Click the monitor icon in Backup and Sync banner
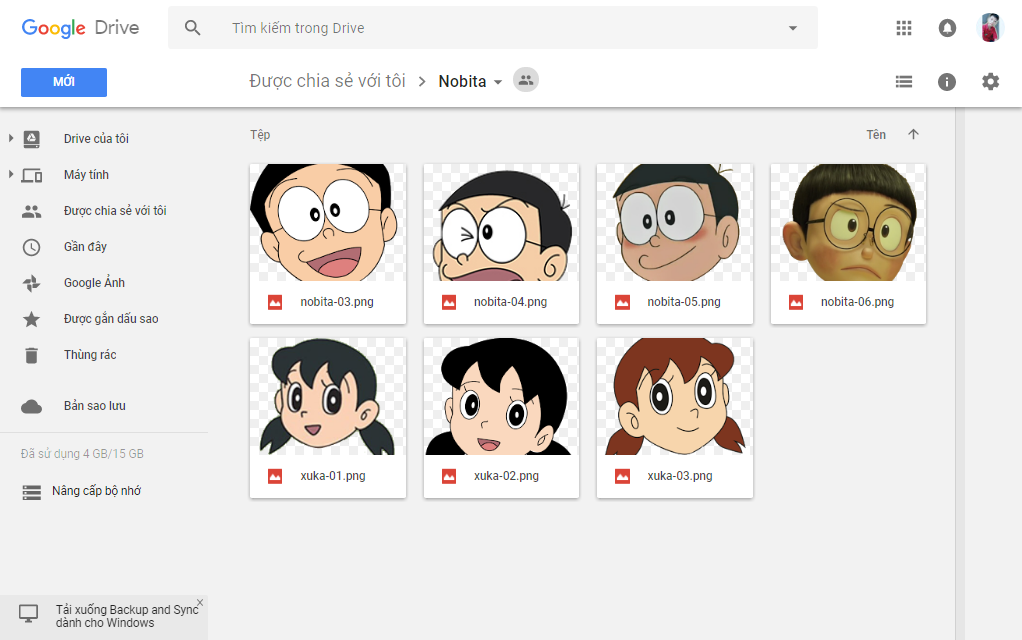This screenshot has width=1022, height=640. (28, 613)
